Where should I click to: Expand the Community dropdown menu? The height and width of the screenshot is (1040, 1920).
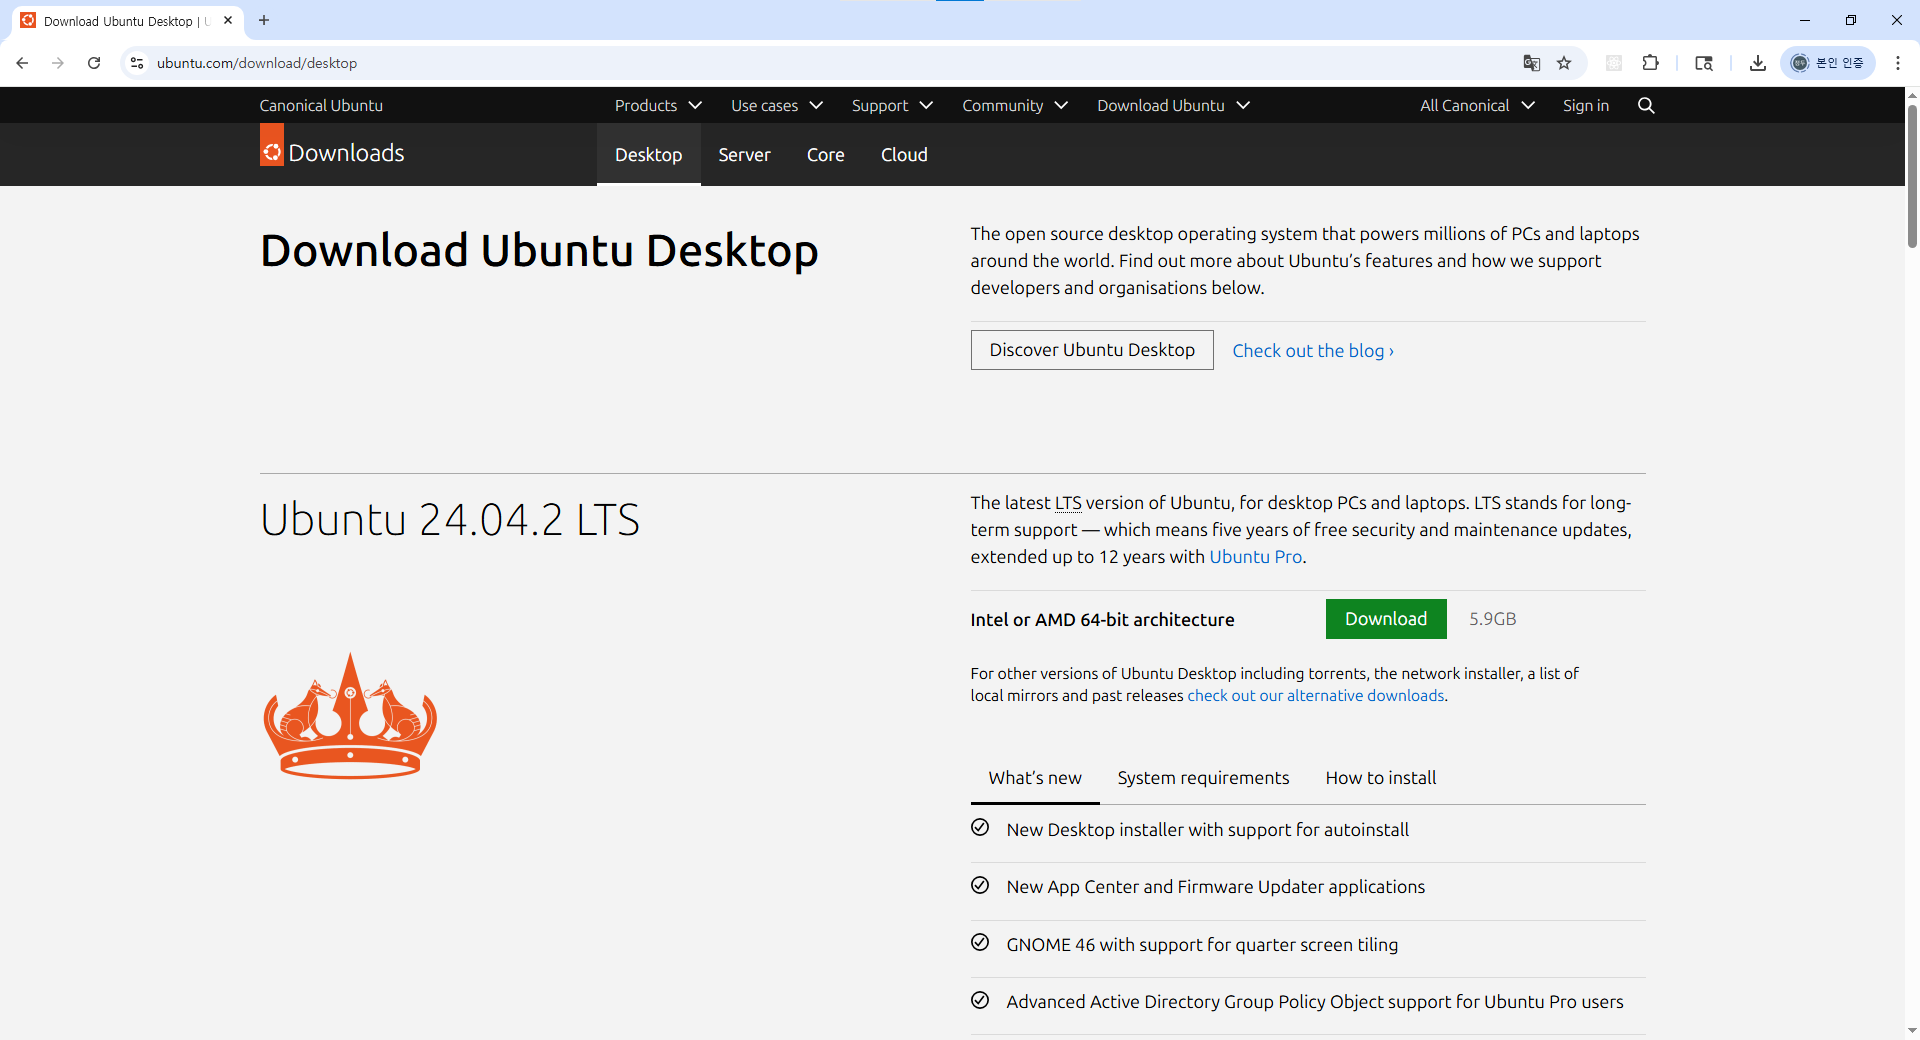click(1015, 105)
